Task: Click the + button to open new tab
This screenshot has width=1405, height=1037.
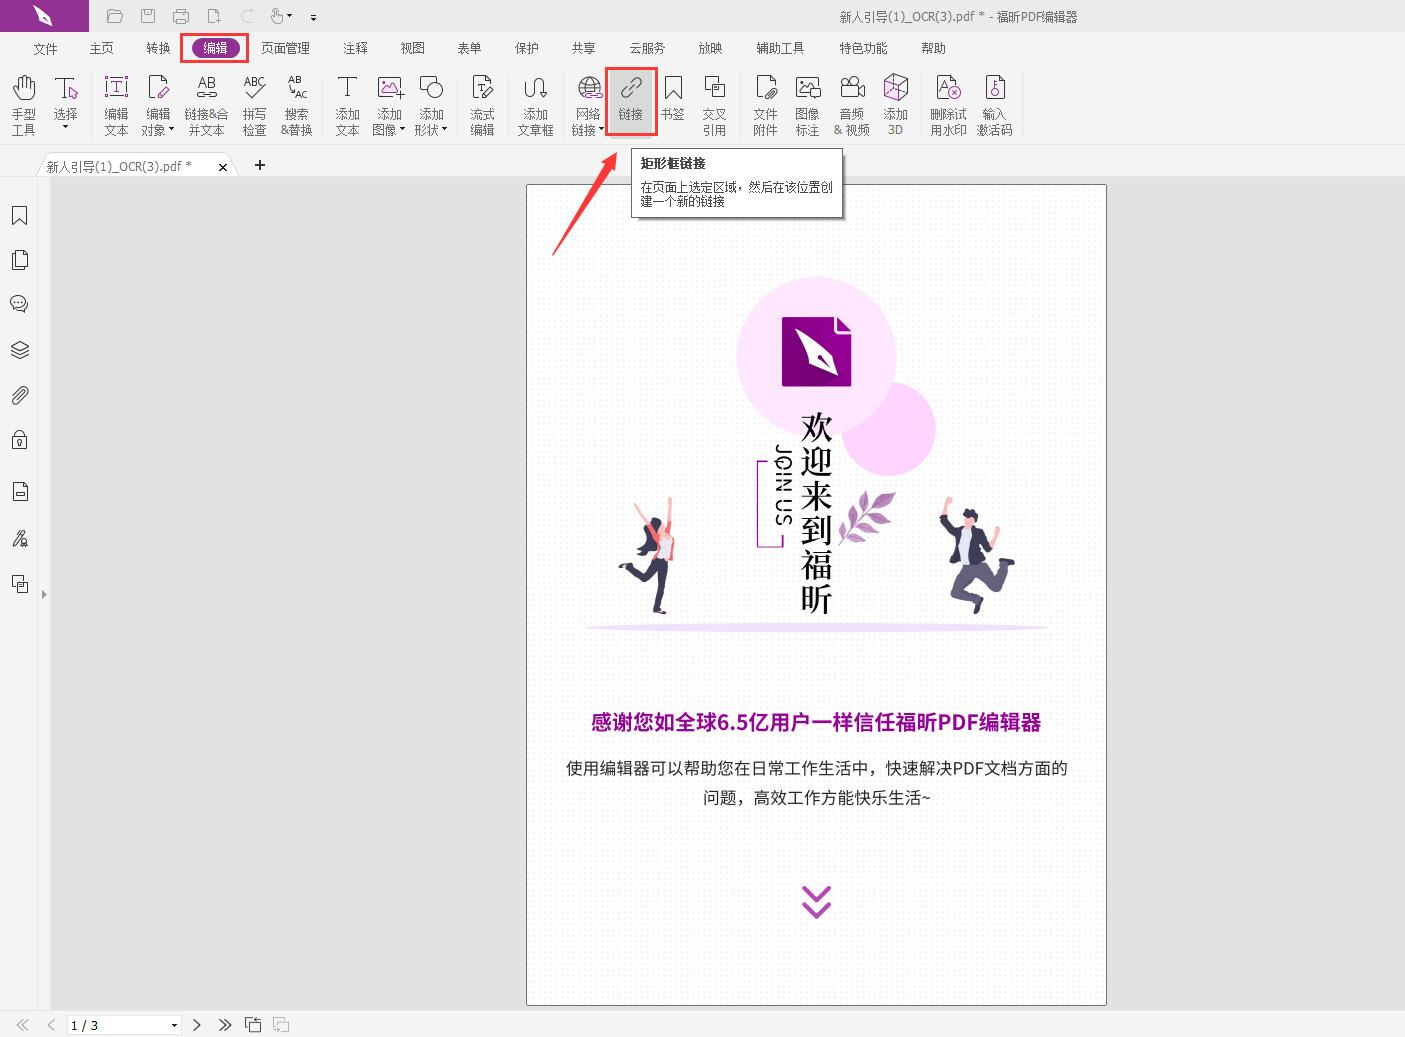Action: click(259, 165)
